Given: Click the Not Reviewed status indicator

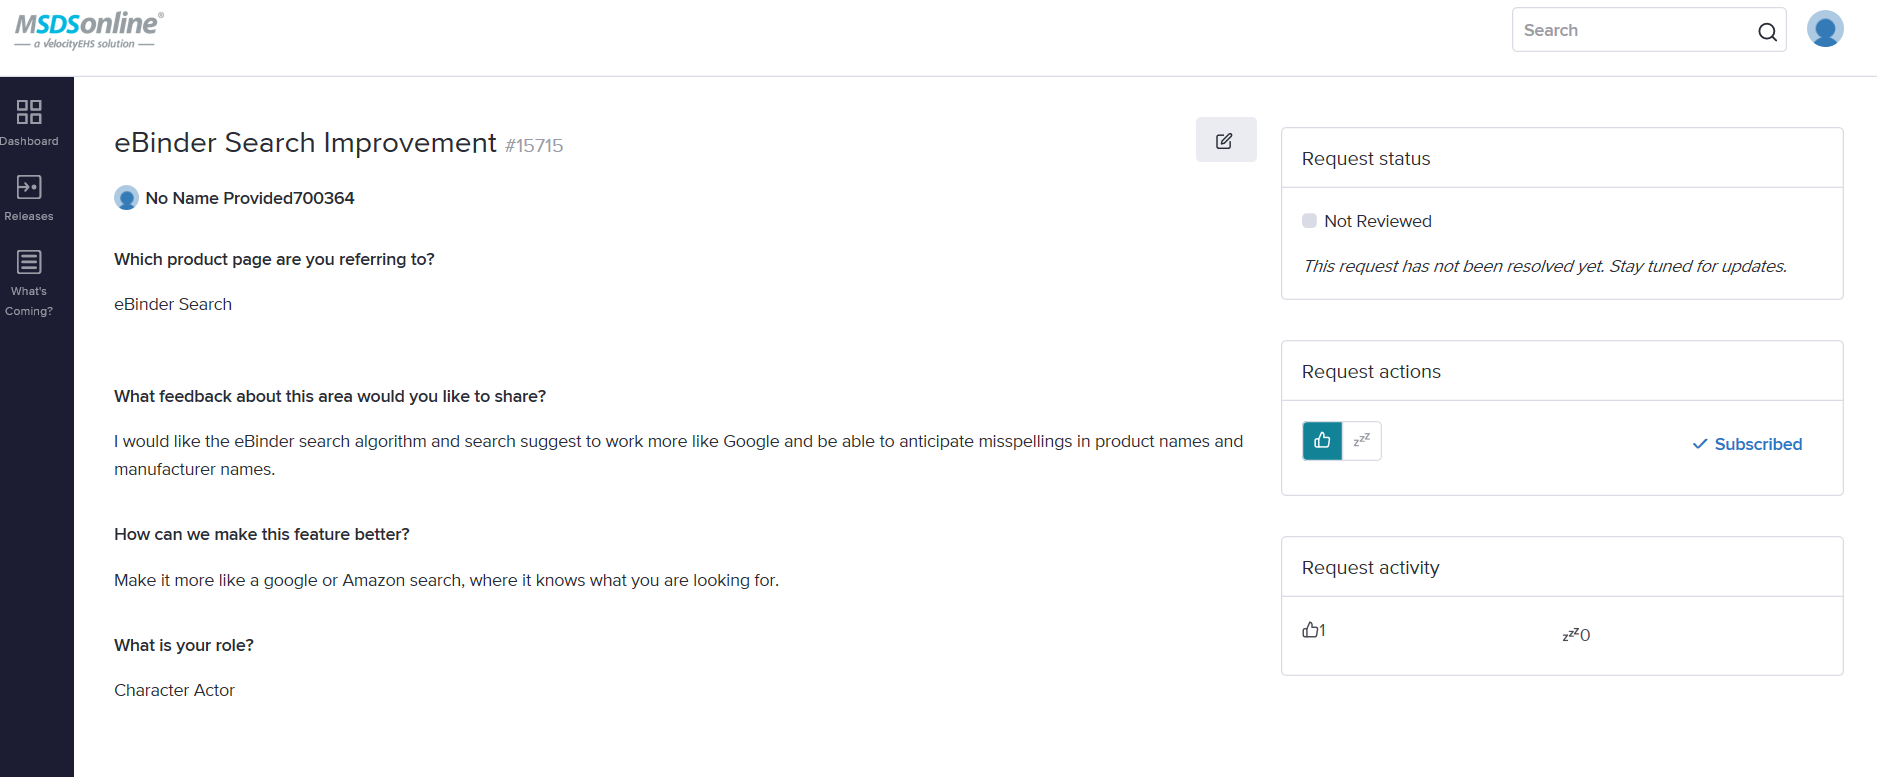Looking at the screenshot, I should [x=1367, y=221].
